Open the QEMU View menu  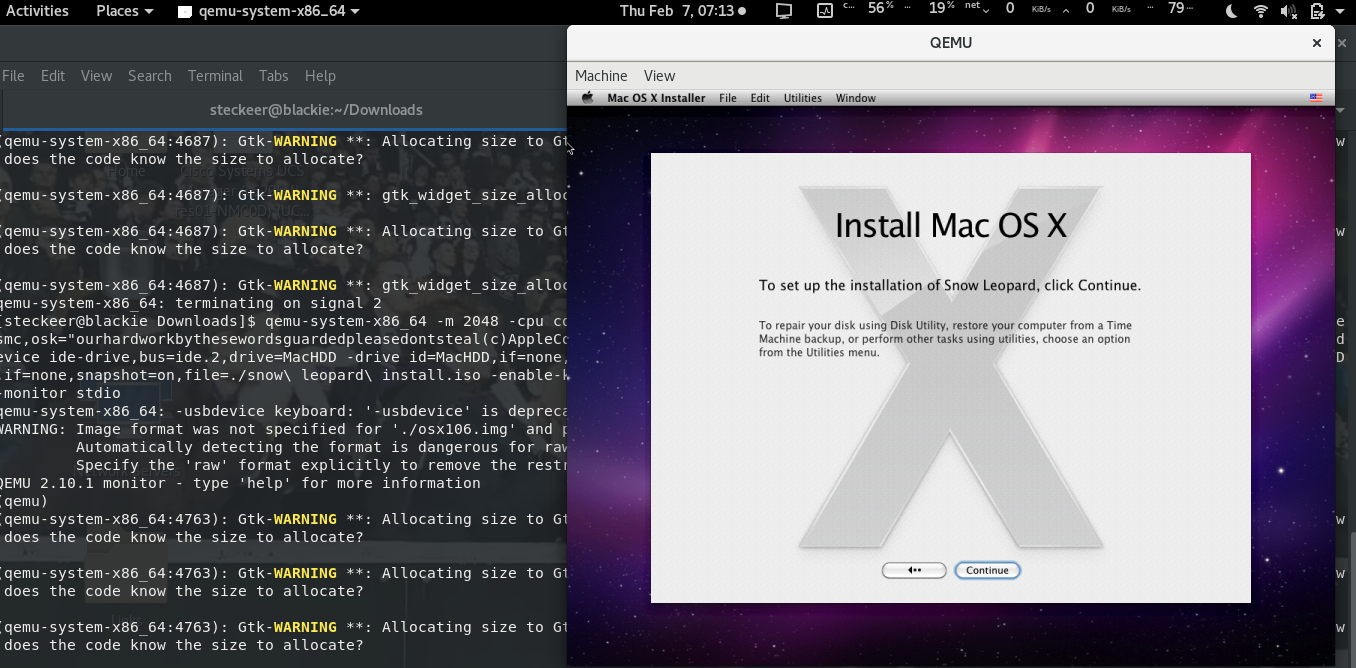(x=659, y=76)
